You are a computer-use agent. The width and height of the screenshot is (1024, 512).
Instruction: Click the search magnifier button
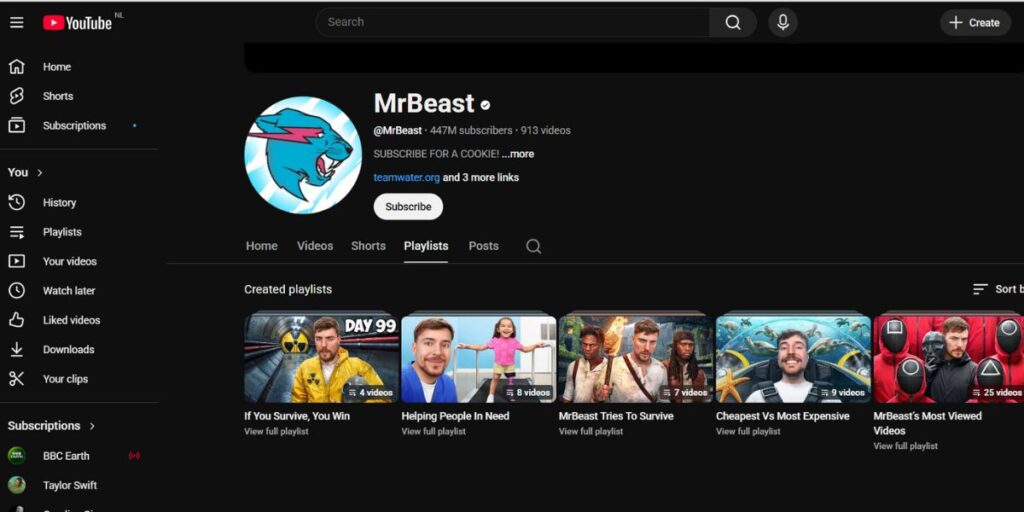coord(733,22)
